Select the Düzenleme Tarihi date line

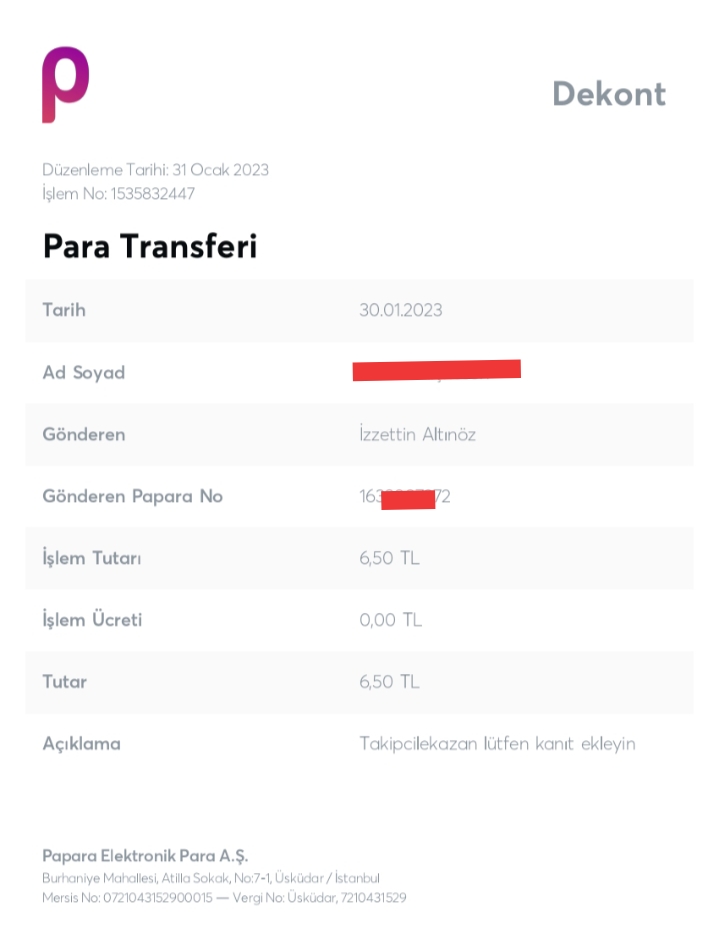tap(155, 169)
